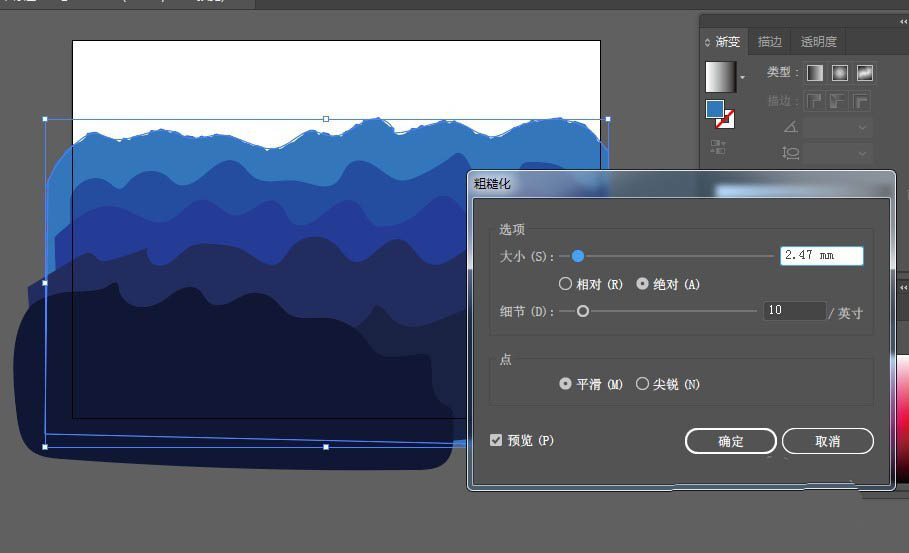Select the radial gradient type icon
Viewport: 909px width, 553px height.
(x=839, y=73)
